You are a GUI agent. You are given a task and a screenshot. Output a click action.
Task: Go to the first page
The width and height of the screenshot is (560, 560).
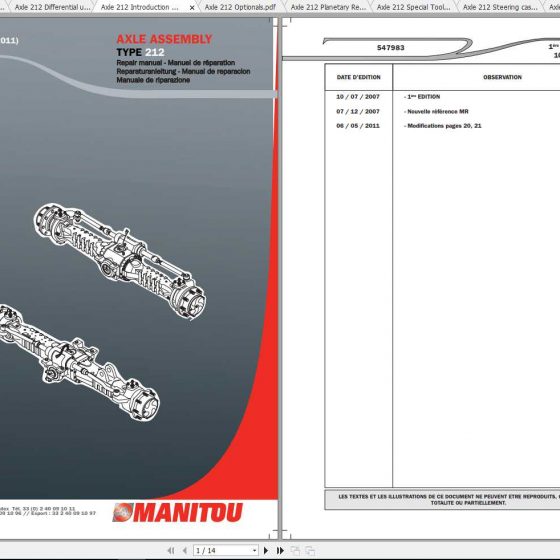(171, 550)
